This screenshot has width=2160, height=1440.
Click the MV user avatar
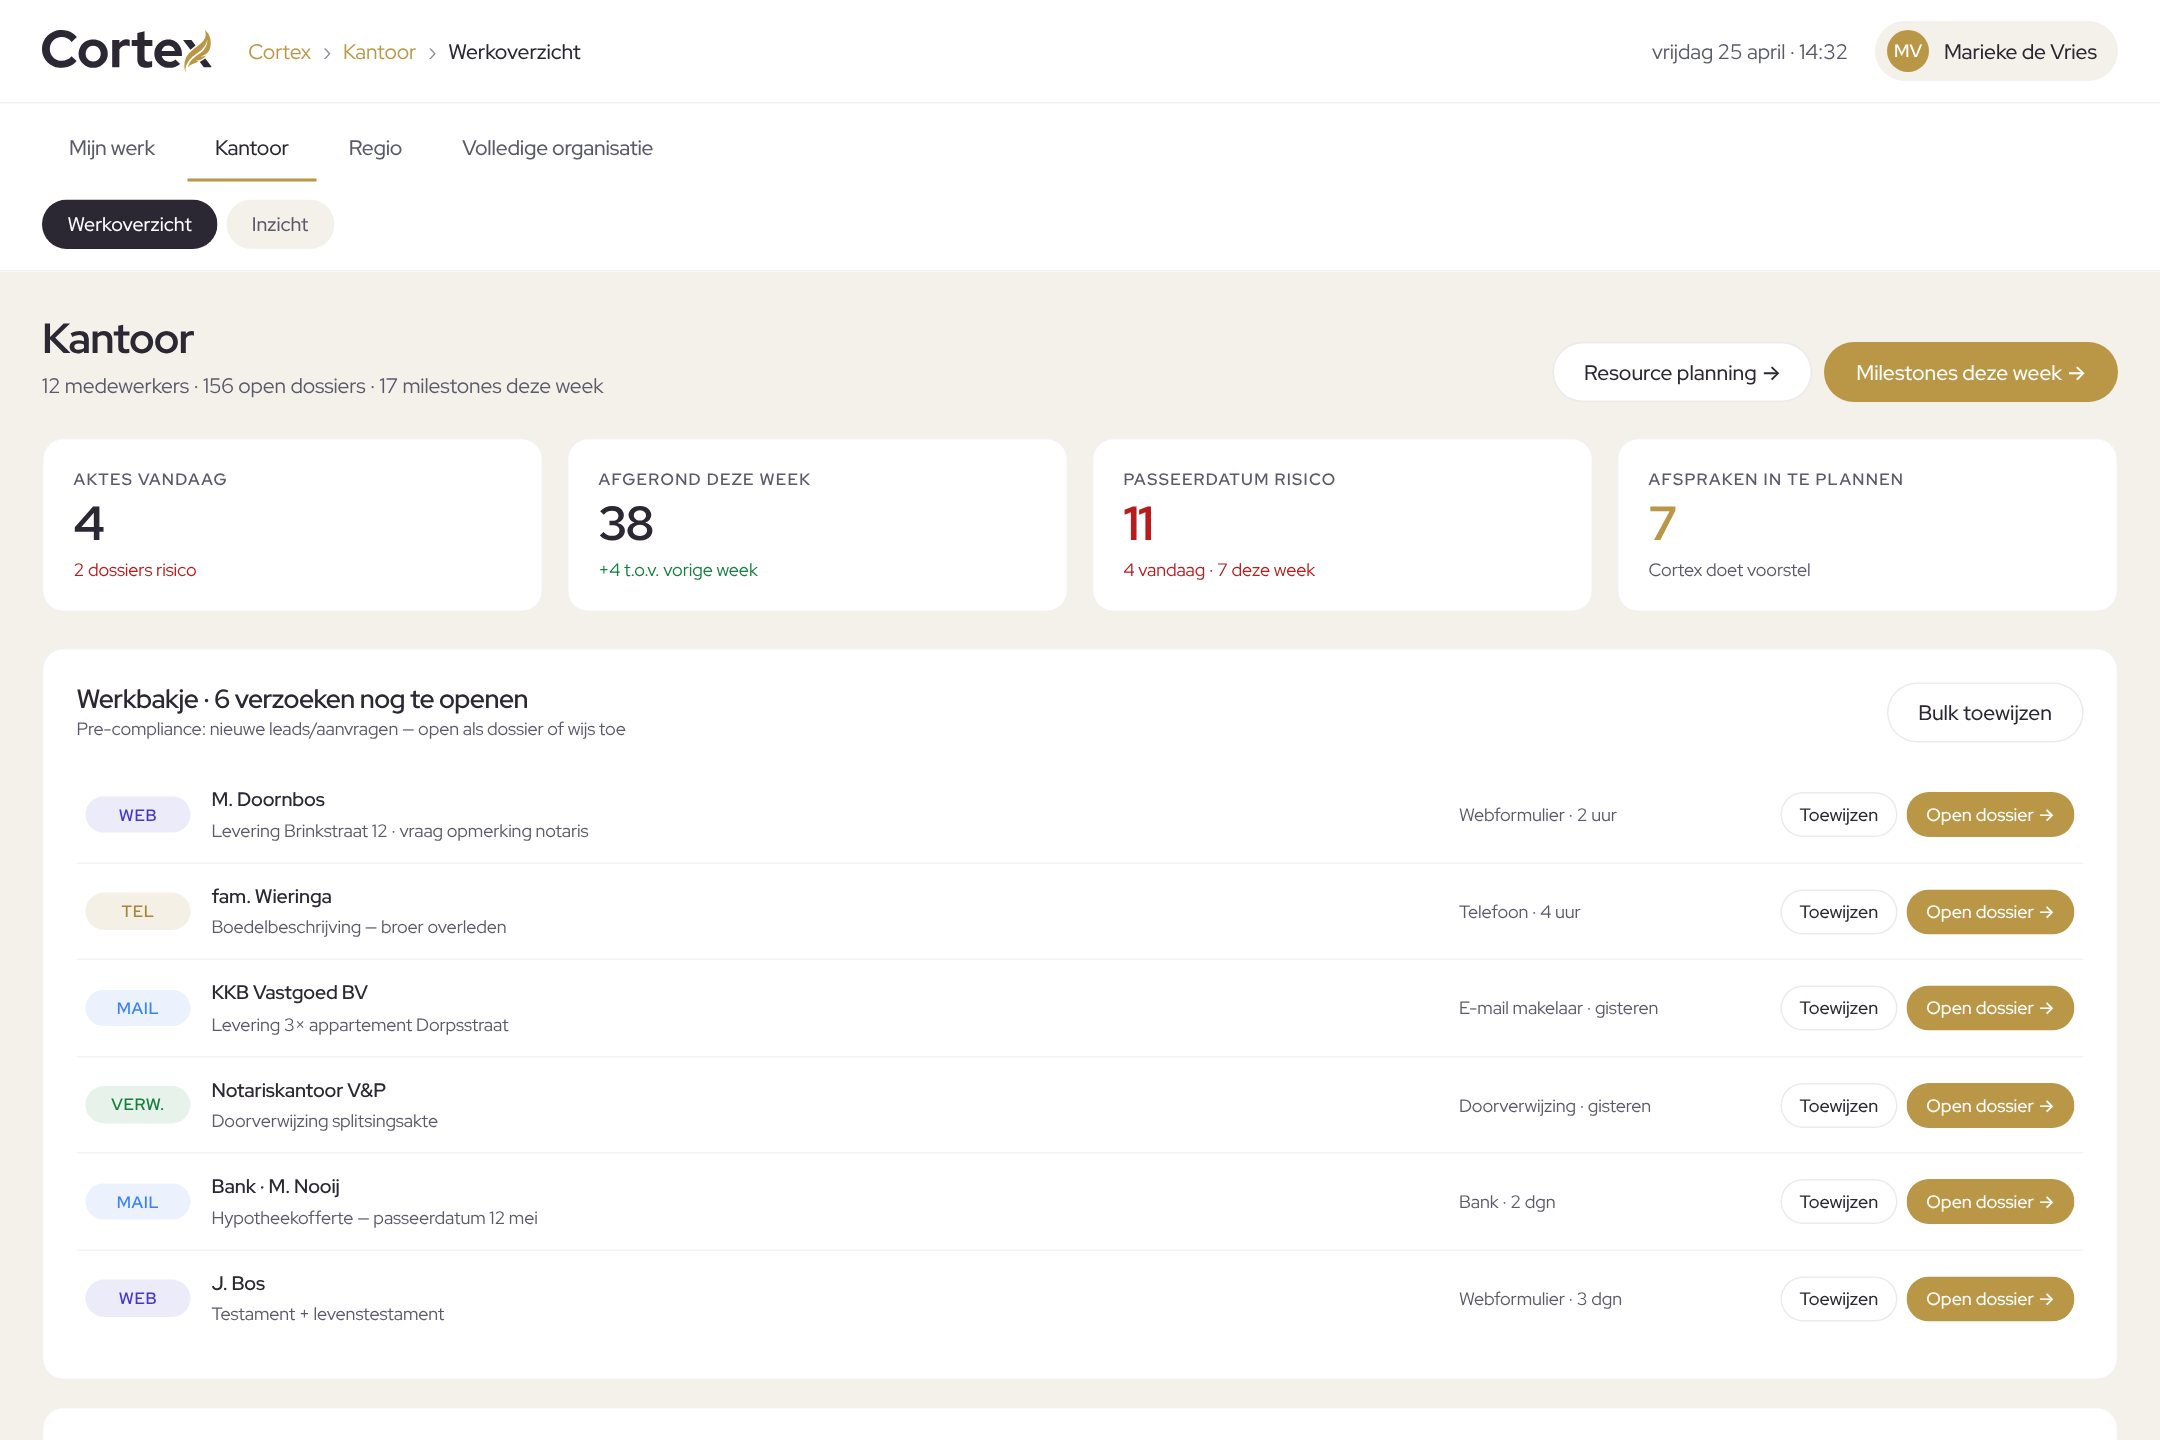click(x=1908, y=51)
